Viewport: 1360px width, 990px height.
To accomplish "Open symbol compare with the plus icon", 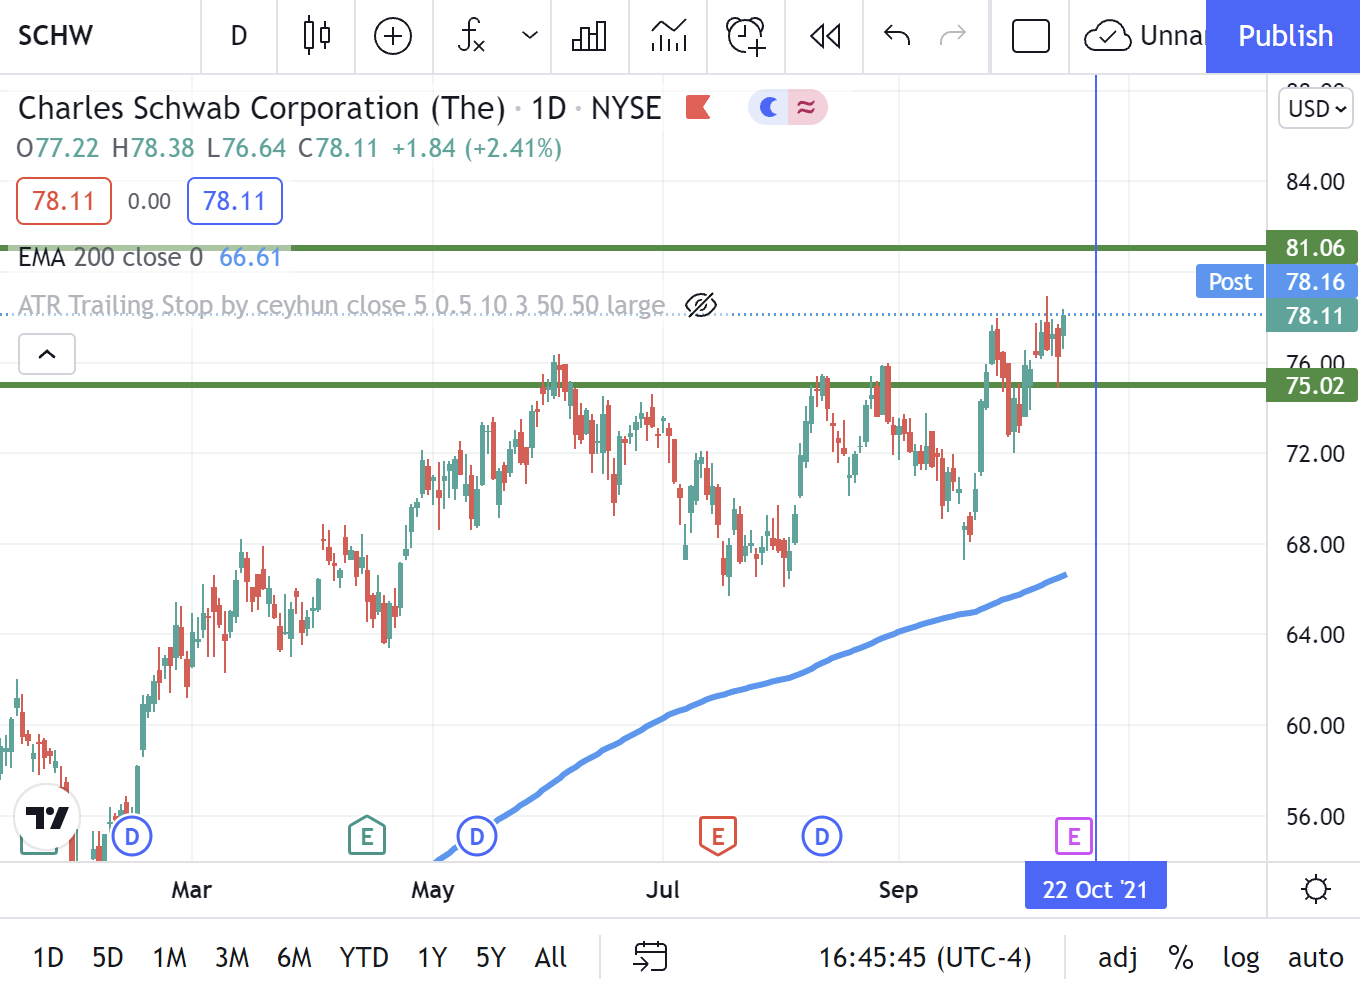I will (x=393, y=36).
